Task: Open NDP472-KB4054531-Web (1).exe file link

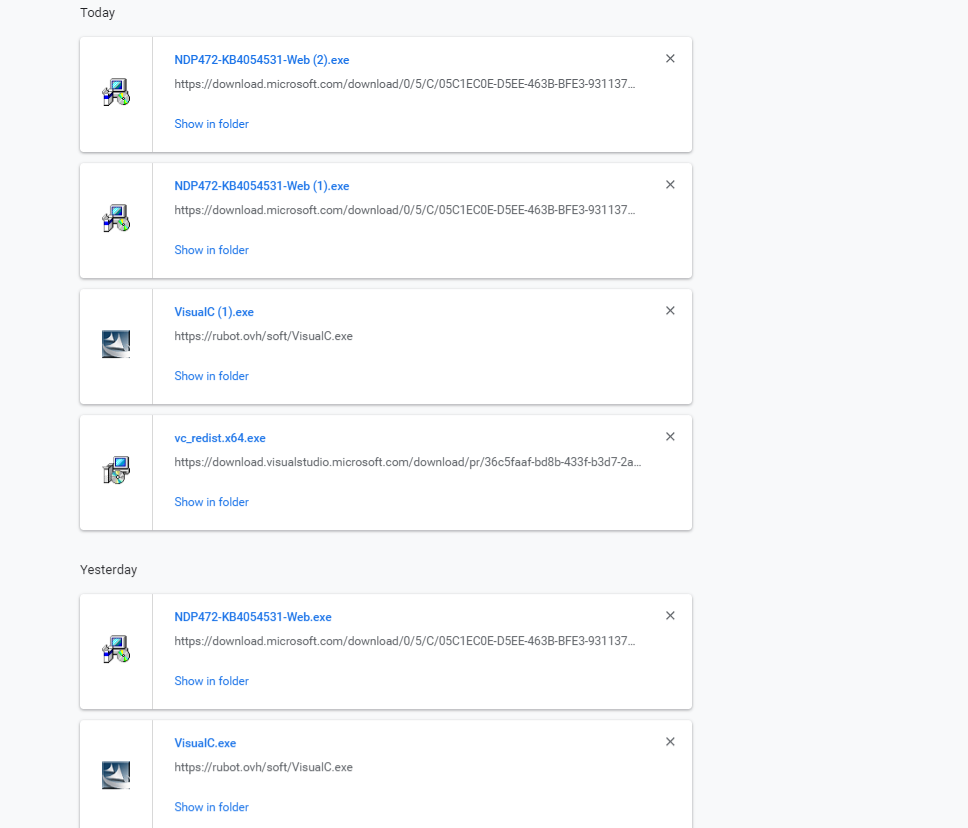Action: [x=262, y=186]
